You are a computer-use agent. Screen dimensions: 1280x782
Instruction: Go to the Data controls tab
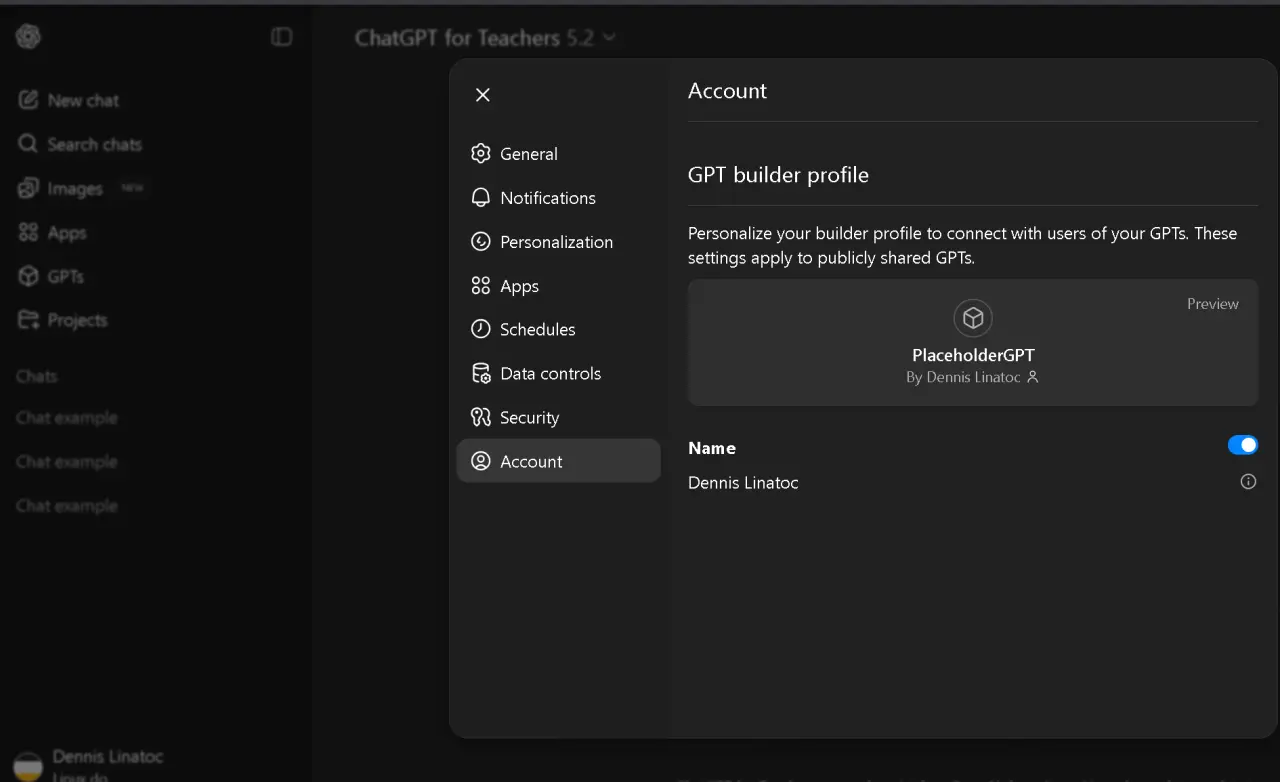558,373
